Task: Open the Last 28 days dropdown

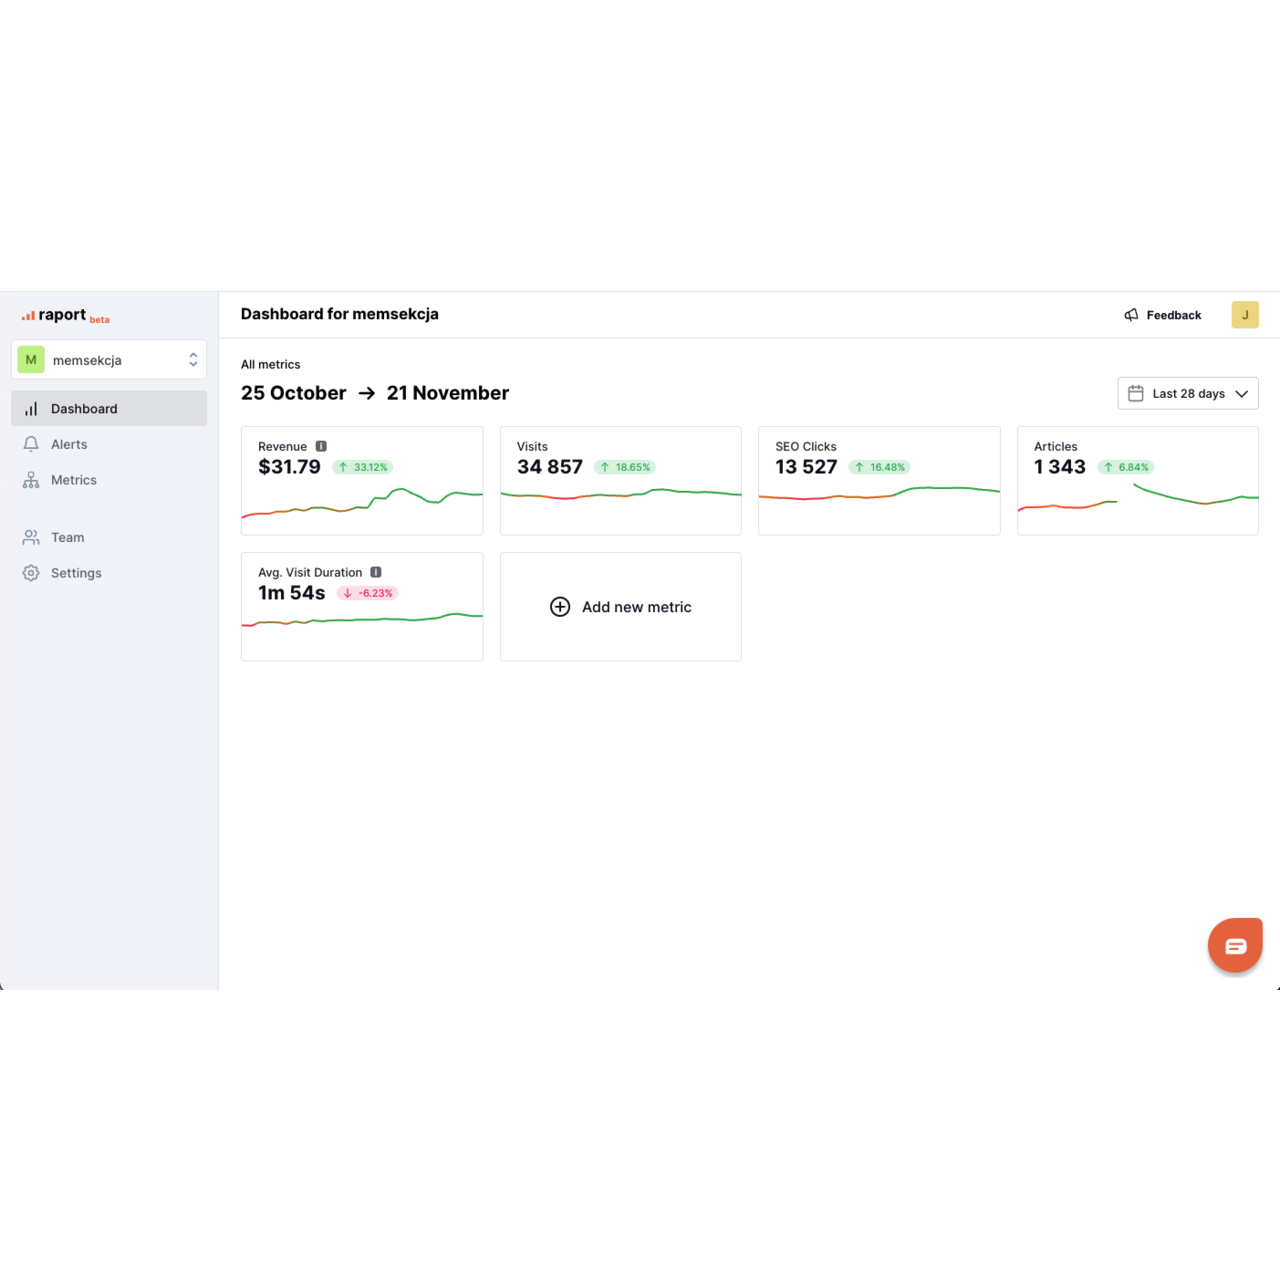Action: 1187,393
